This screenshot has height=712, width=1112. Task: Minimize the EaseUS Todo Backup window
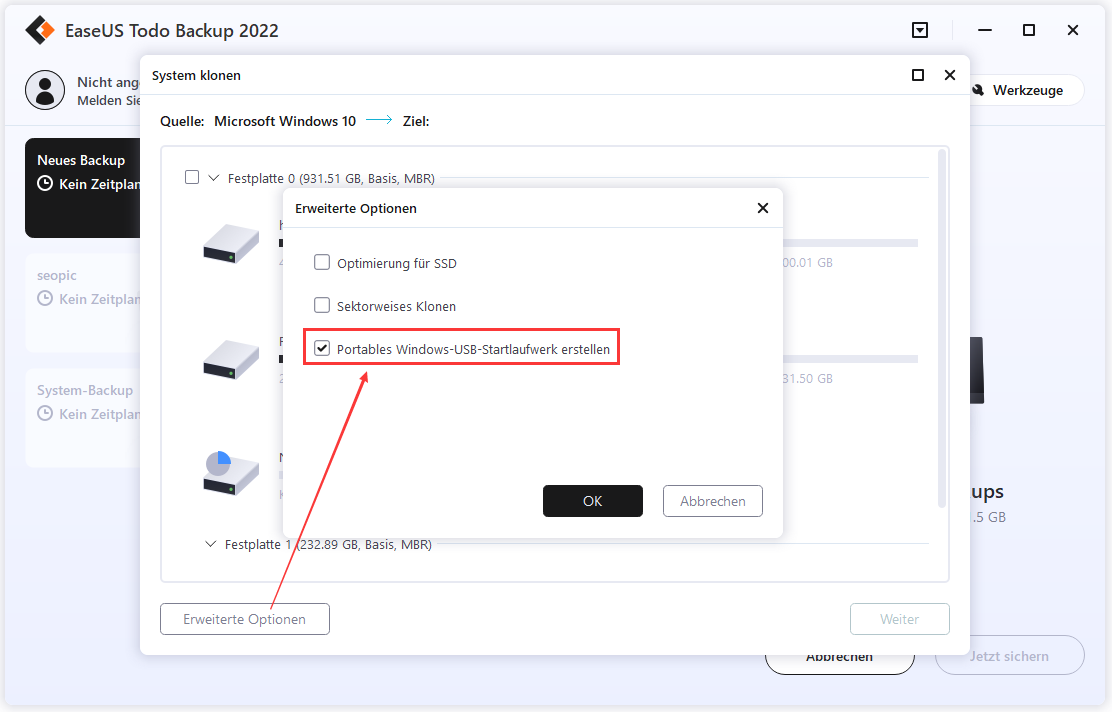984,30
